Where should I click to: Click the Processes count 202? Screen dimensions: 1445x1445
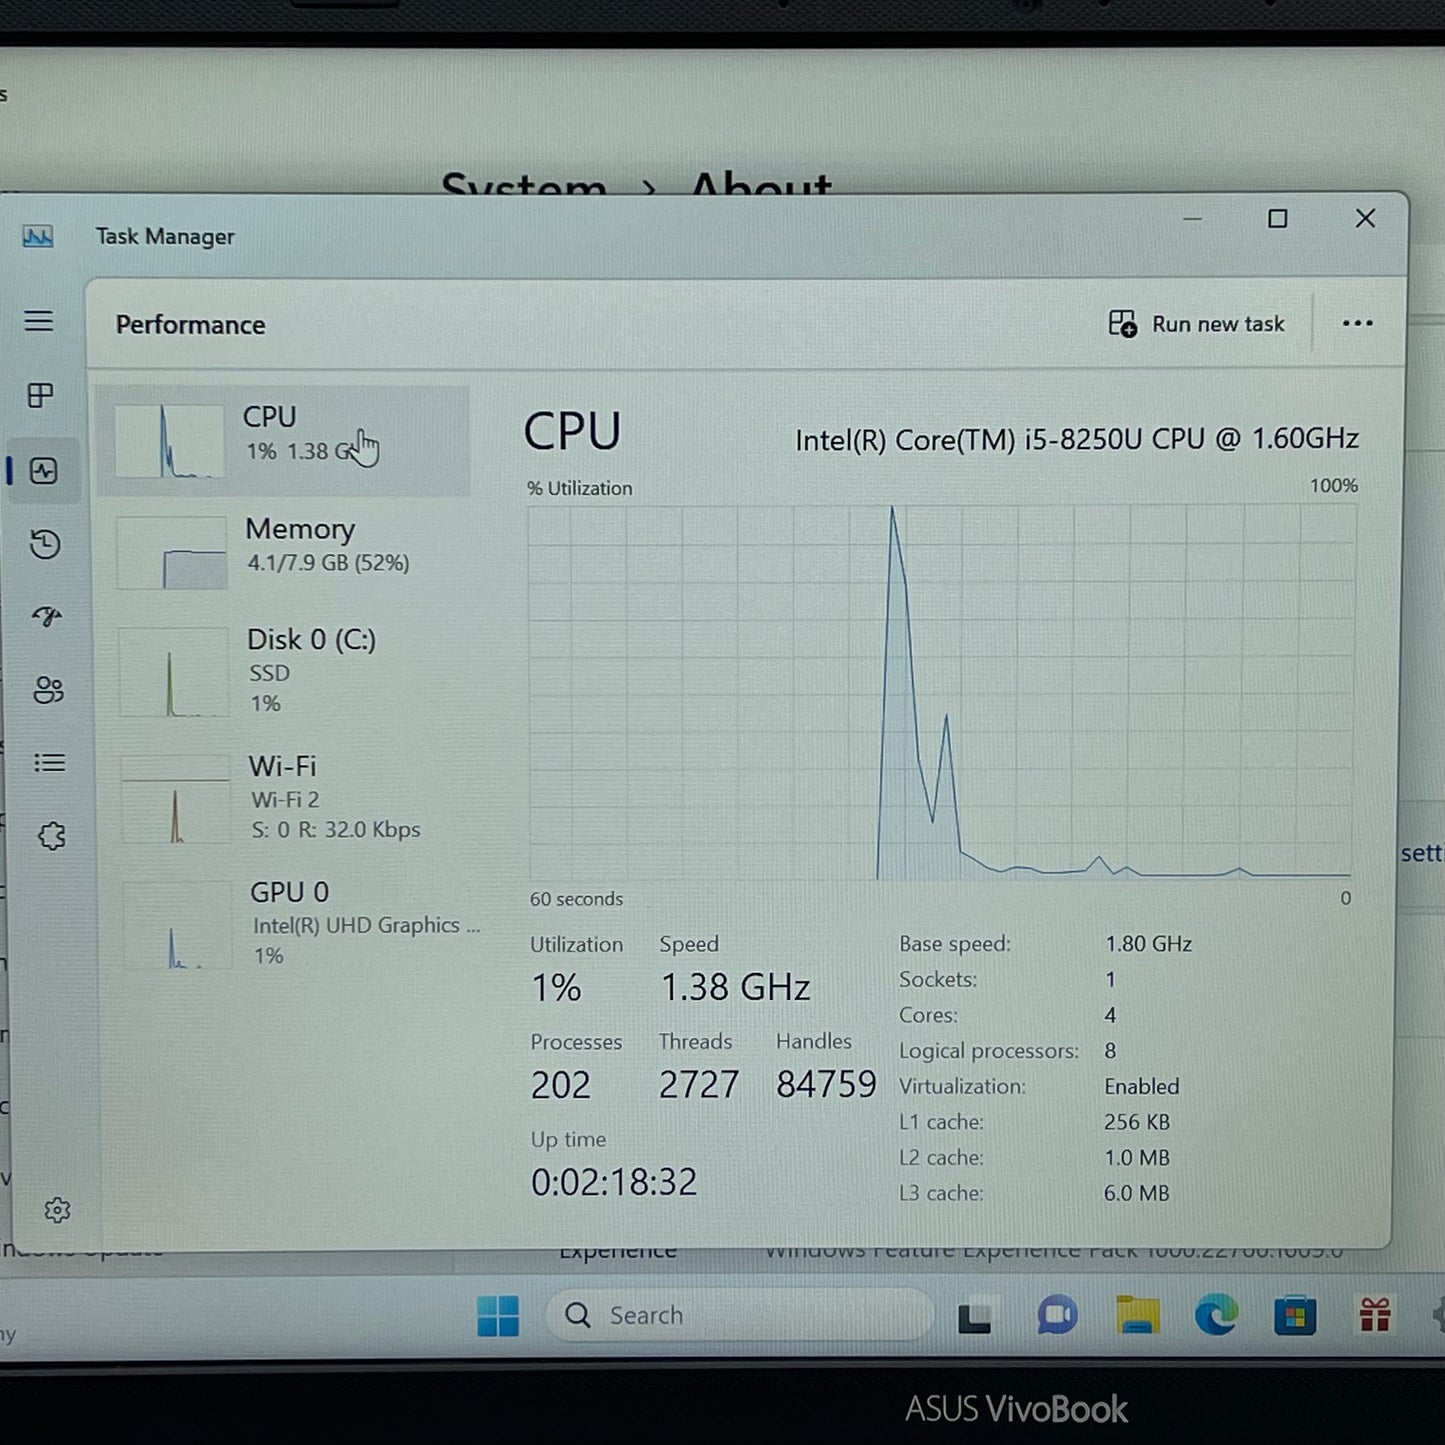tap(561, 1085)
